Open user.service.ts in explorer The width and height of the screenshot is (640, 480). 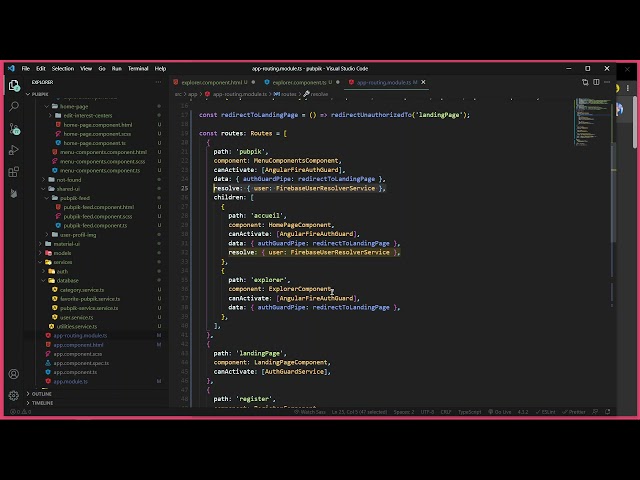(76, 317)
